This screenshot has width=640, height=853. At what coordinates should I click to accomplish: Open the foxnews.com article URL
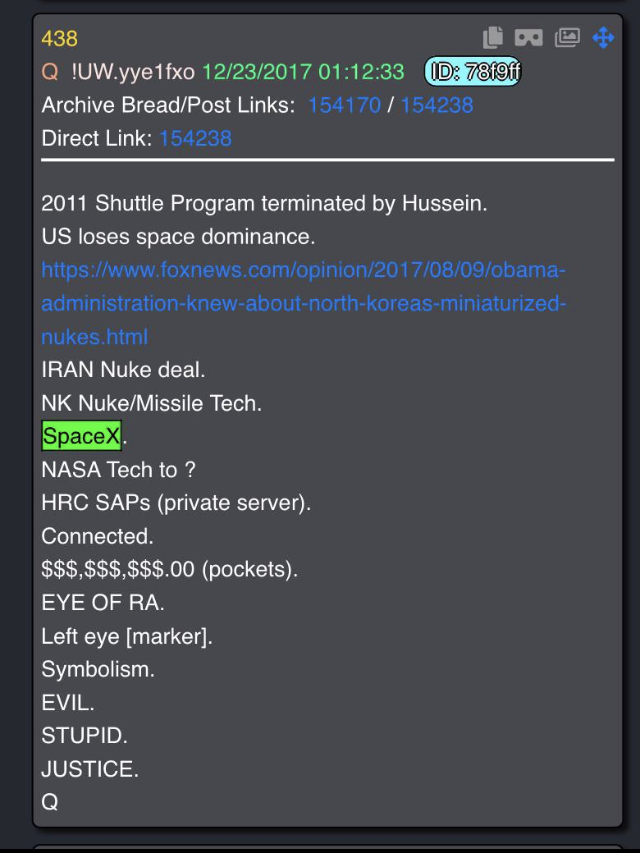tap(304, 303)
